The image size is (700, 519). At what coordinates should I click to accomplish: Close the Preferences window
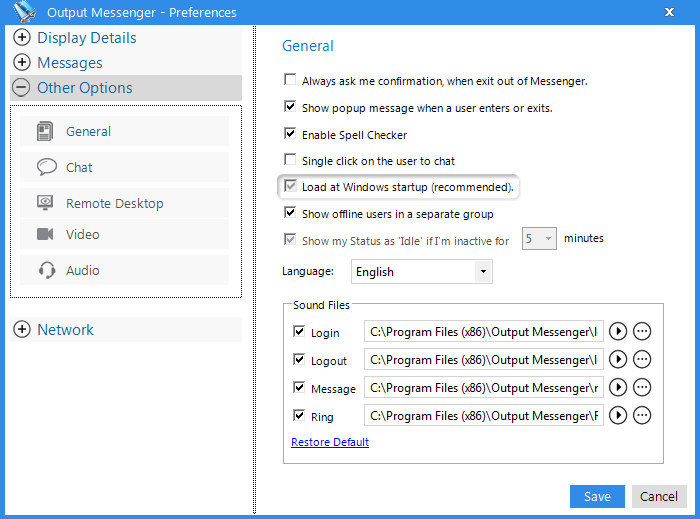point(669,12)
